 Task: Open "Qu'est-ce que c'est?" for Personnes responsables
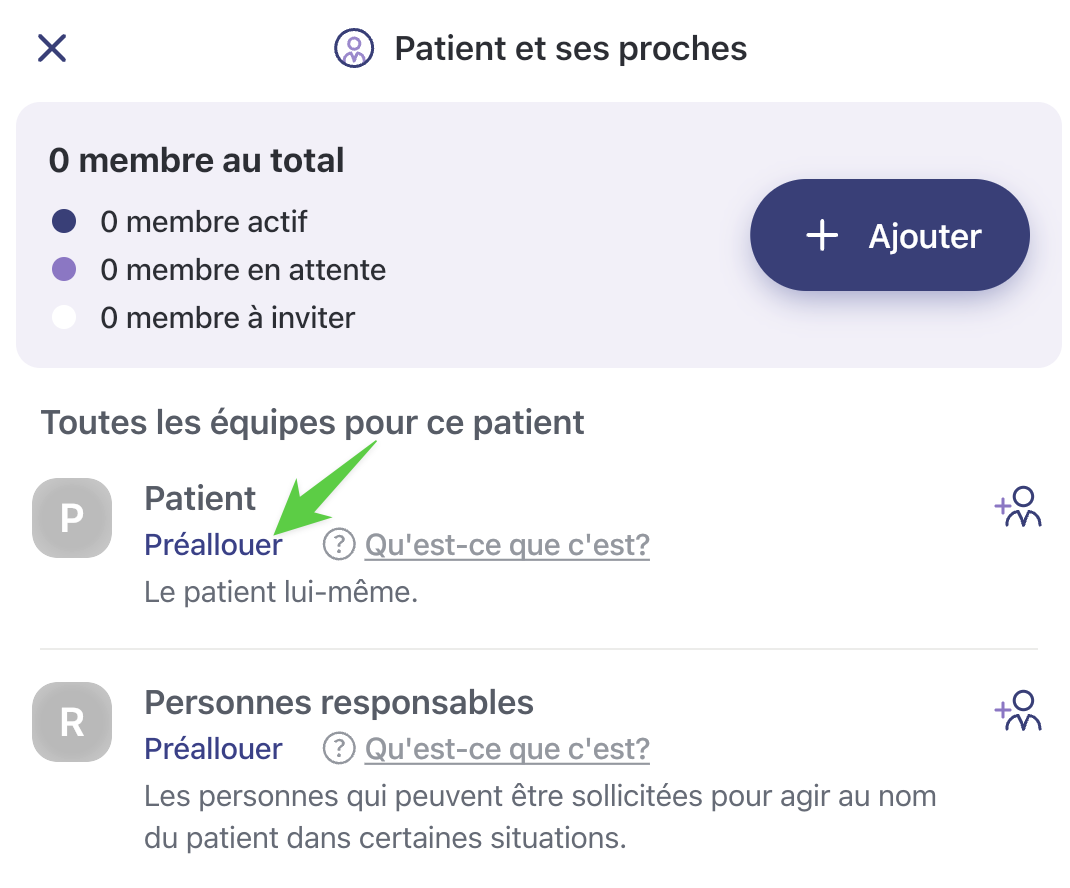(507, 749)
